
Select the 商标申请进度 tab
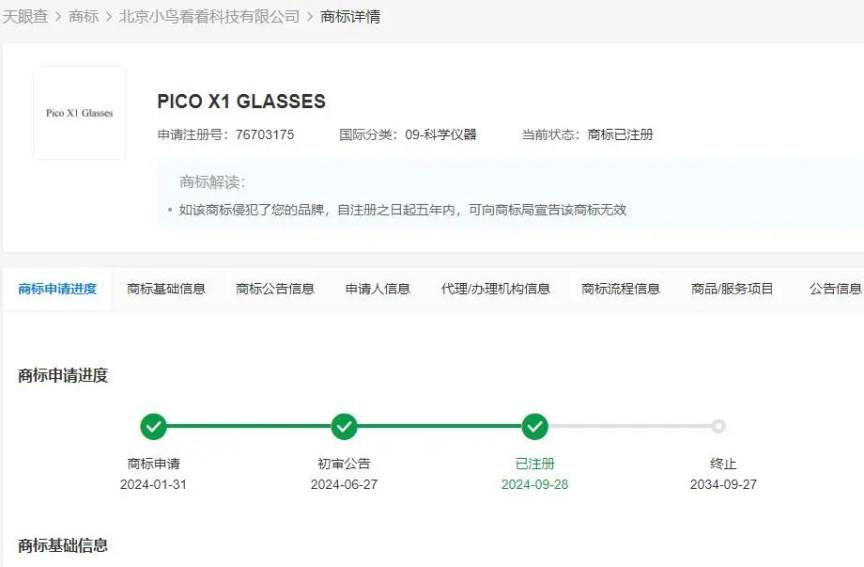(x=57, y=289)
